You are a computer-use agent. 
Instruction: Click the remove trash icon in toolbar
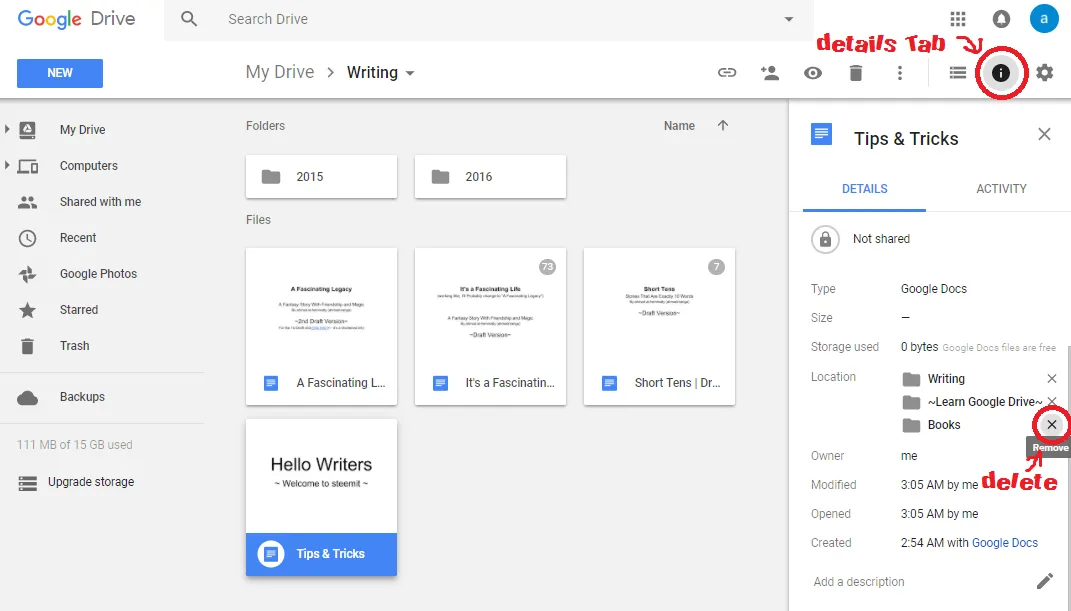pyautogui.click(x=856, y=72)
